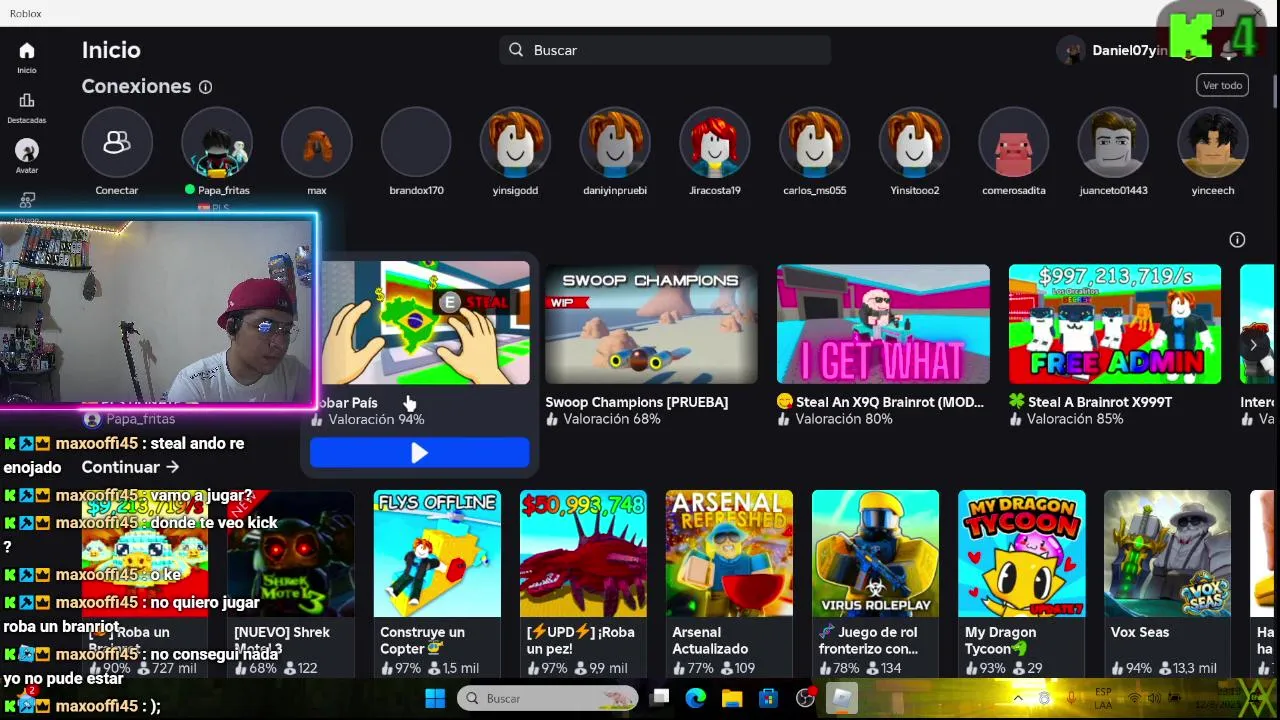The image size is (1280, 720).
Task: Open Papa_fritas connection avatar
Action: 217,143
